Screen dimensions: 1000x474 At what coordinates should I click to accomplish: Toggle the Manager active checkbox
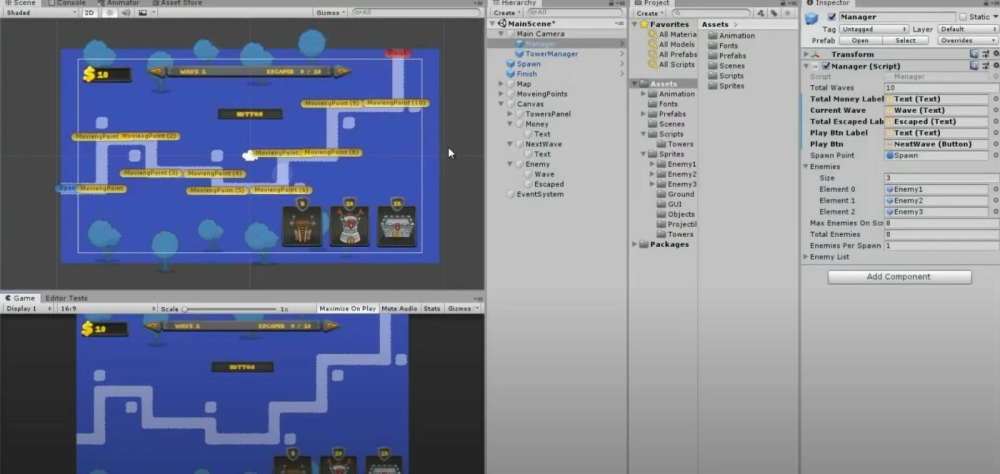(x=832, y=17)
